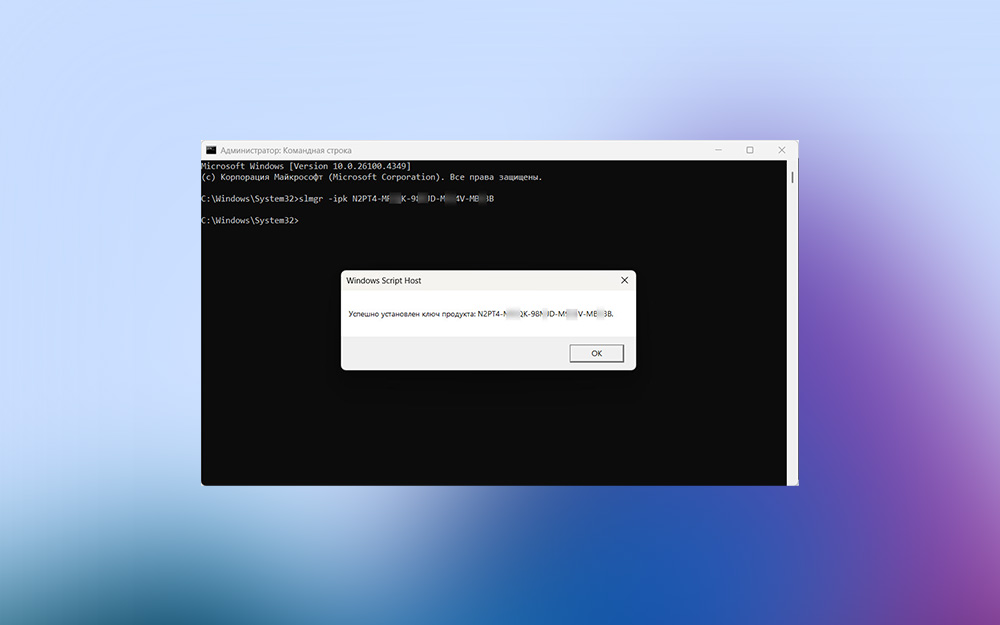Minimize the Command Prompt window

(x=718, y=150)
